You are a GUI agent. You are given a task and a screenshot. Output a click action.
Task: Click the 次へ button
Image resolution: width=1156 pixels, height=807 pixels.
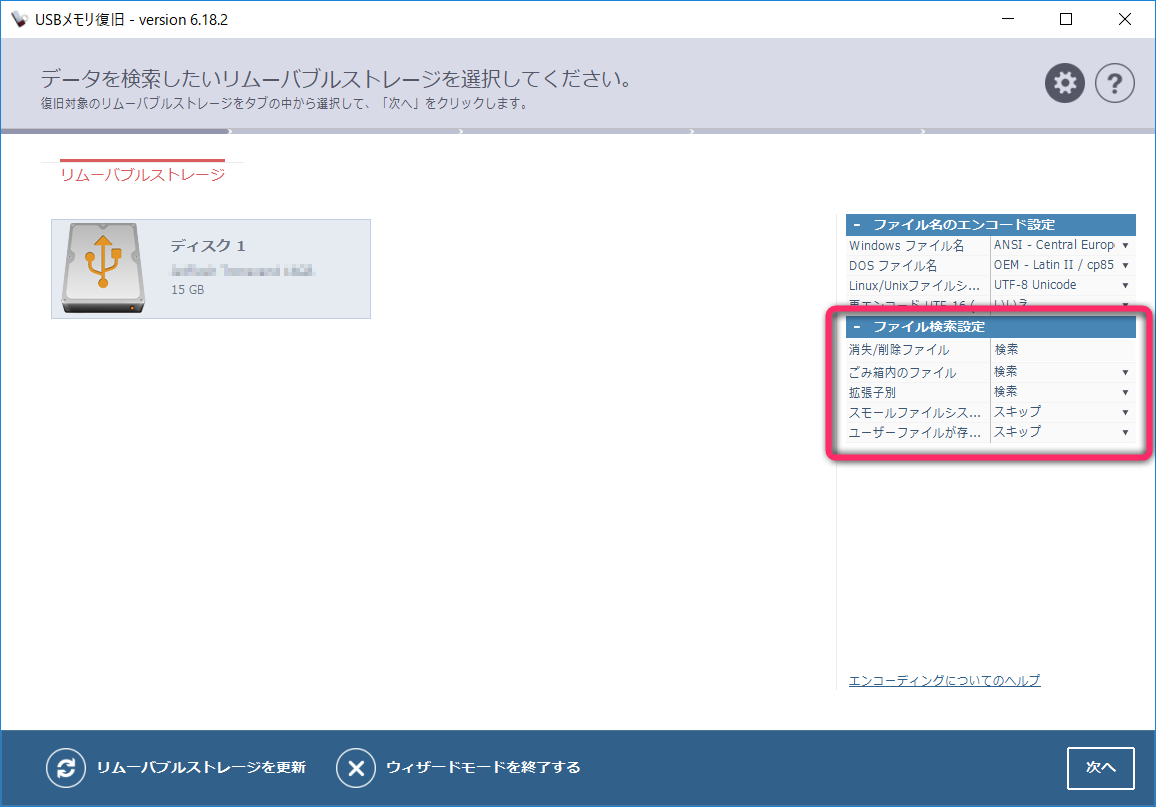1100,768
